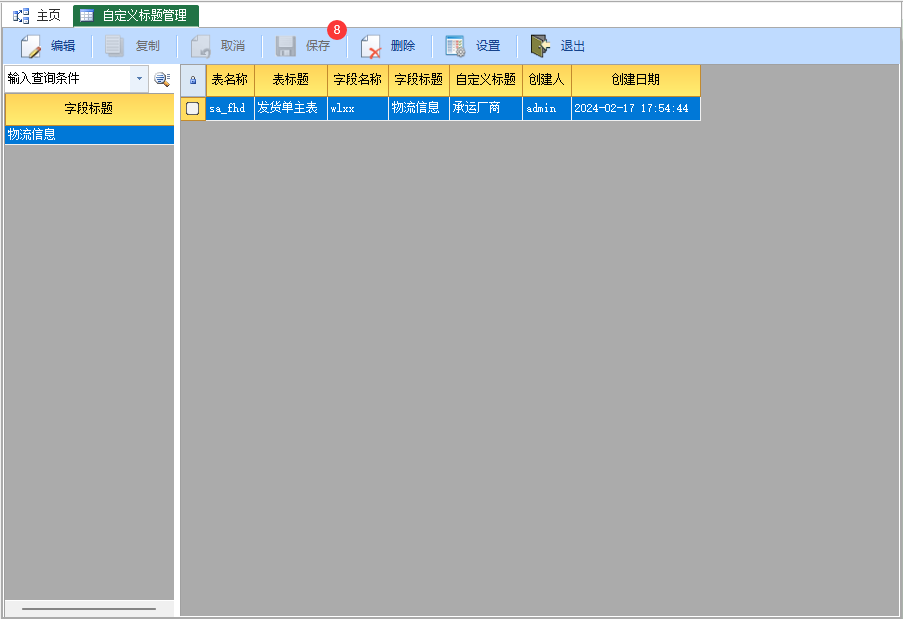Click the 复制 (Copy) toolbar icon

[x=115, y=46]
